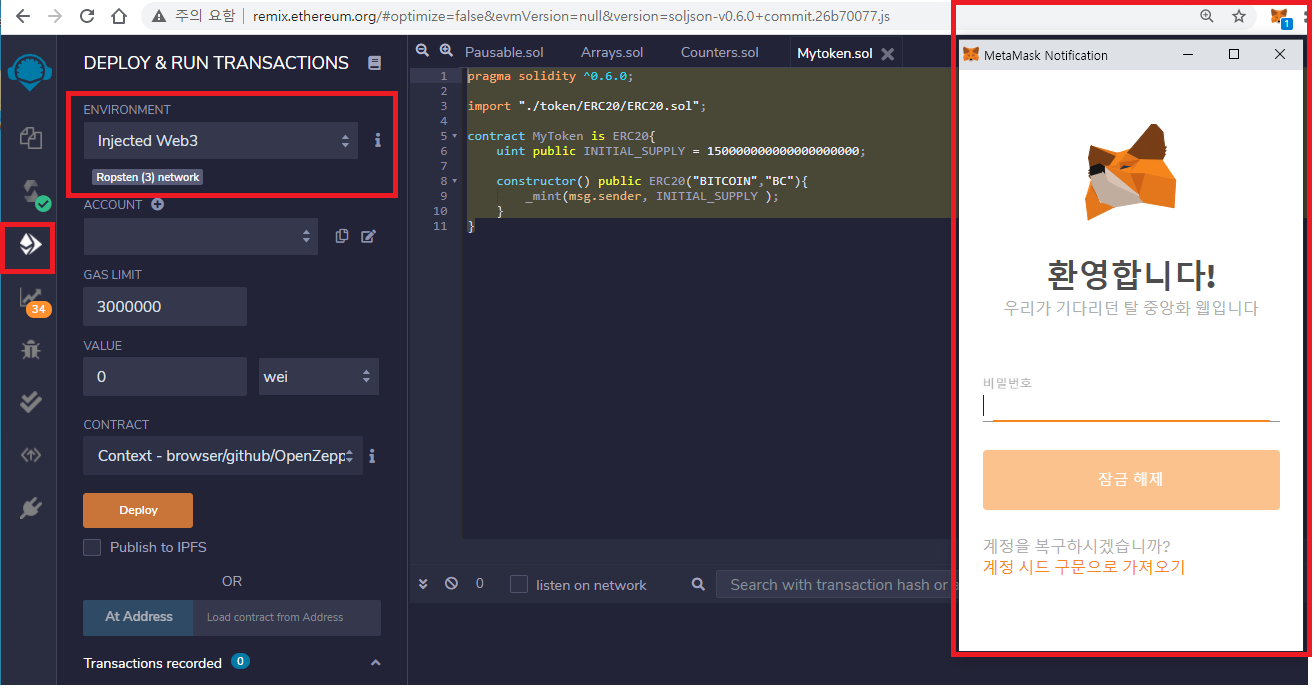The height and width of the screenshot is (688, 1315).
Task: Open the Analysis icon with 34 badge
Action: click(x=33, y=301)
